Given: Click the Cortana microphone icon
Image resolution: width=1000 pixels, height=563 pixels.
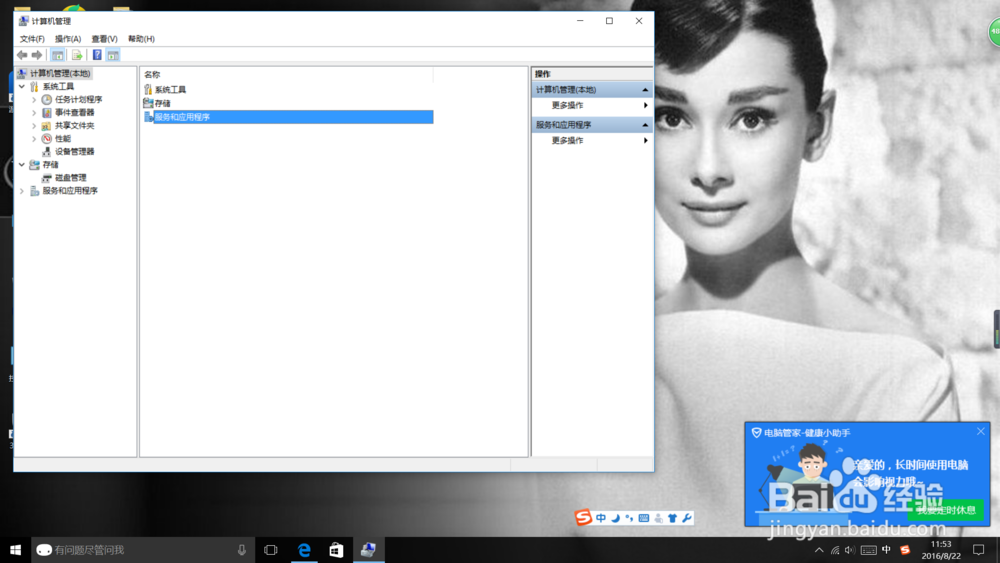Looking at the screenshot, I should pos(242,550).
